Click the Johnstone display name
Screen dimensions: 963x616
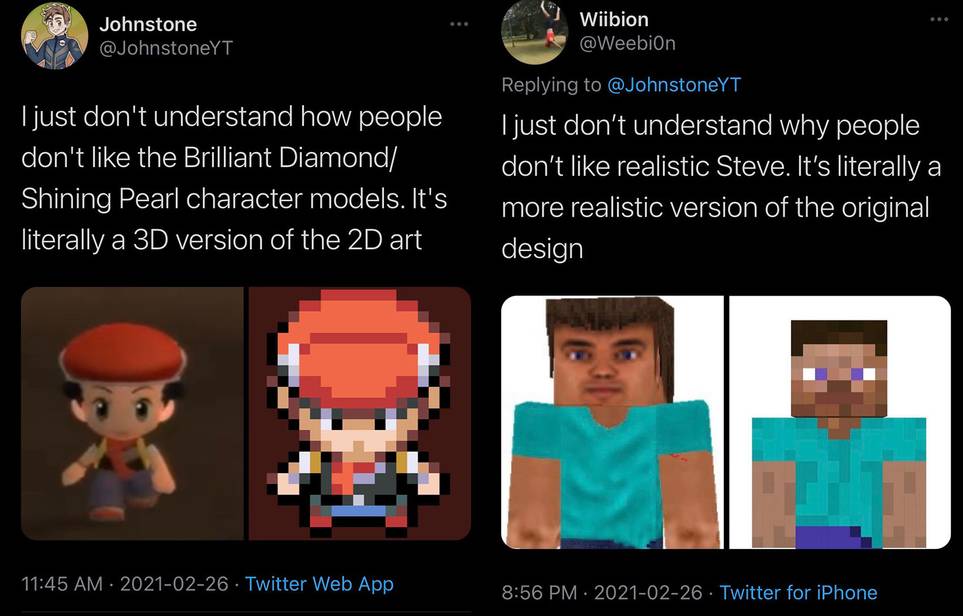point(149,24)
